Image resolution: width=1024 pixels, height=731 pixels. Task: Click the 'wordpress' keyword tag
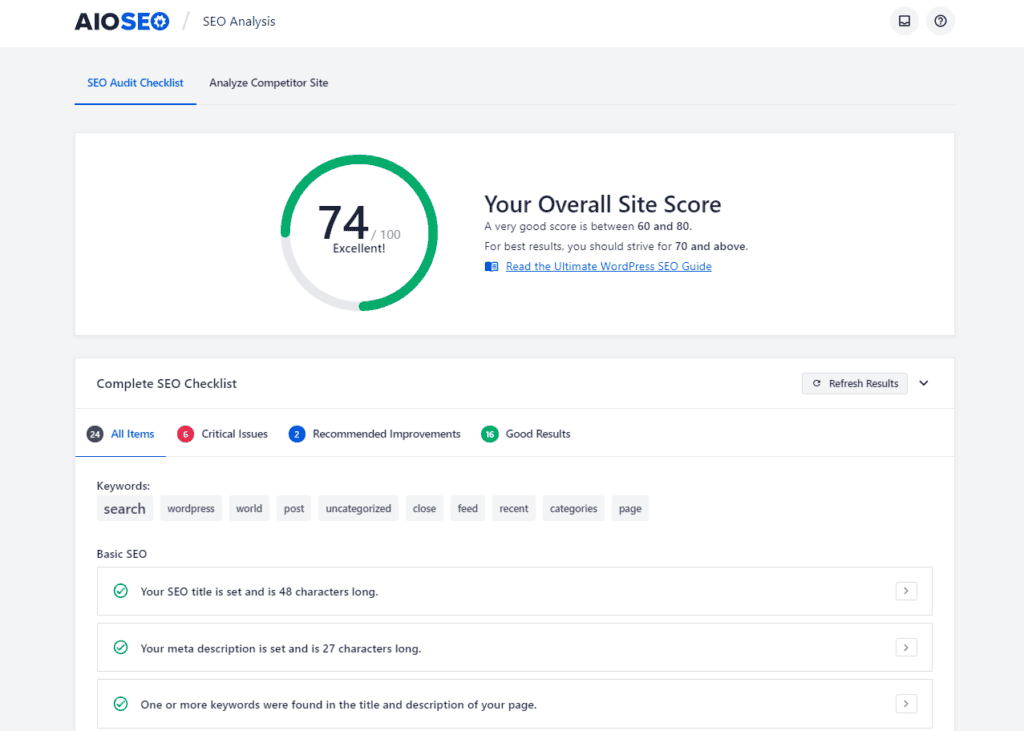(191, 509)
